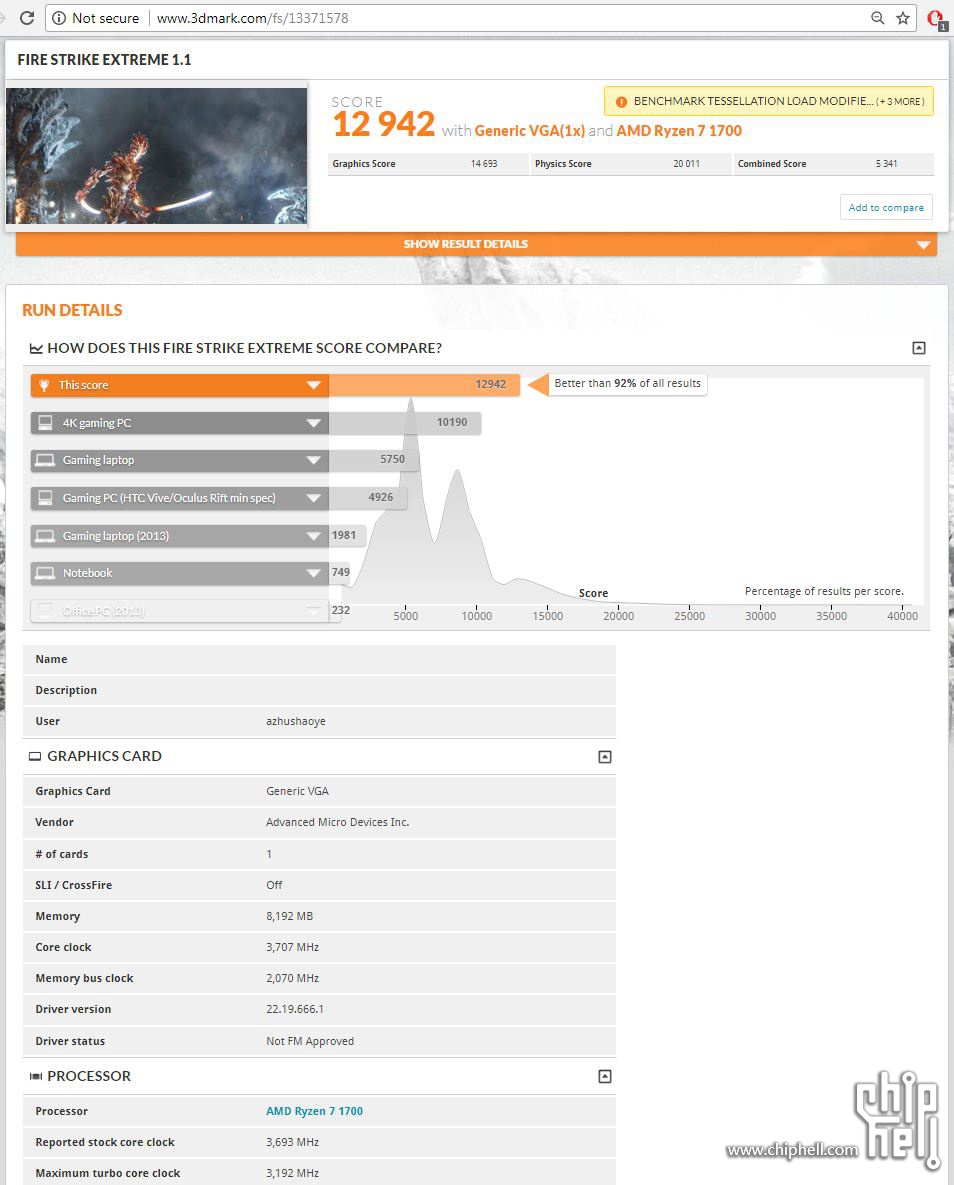
Task: Click the Not secure site info icon
Action: (x=59, y=18)
